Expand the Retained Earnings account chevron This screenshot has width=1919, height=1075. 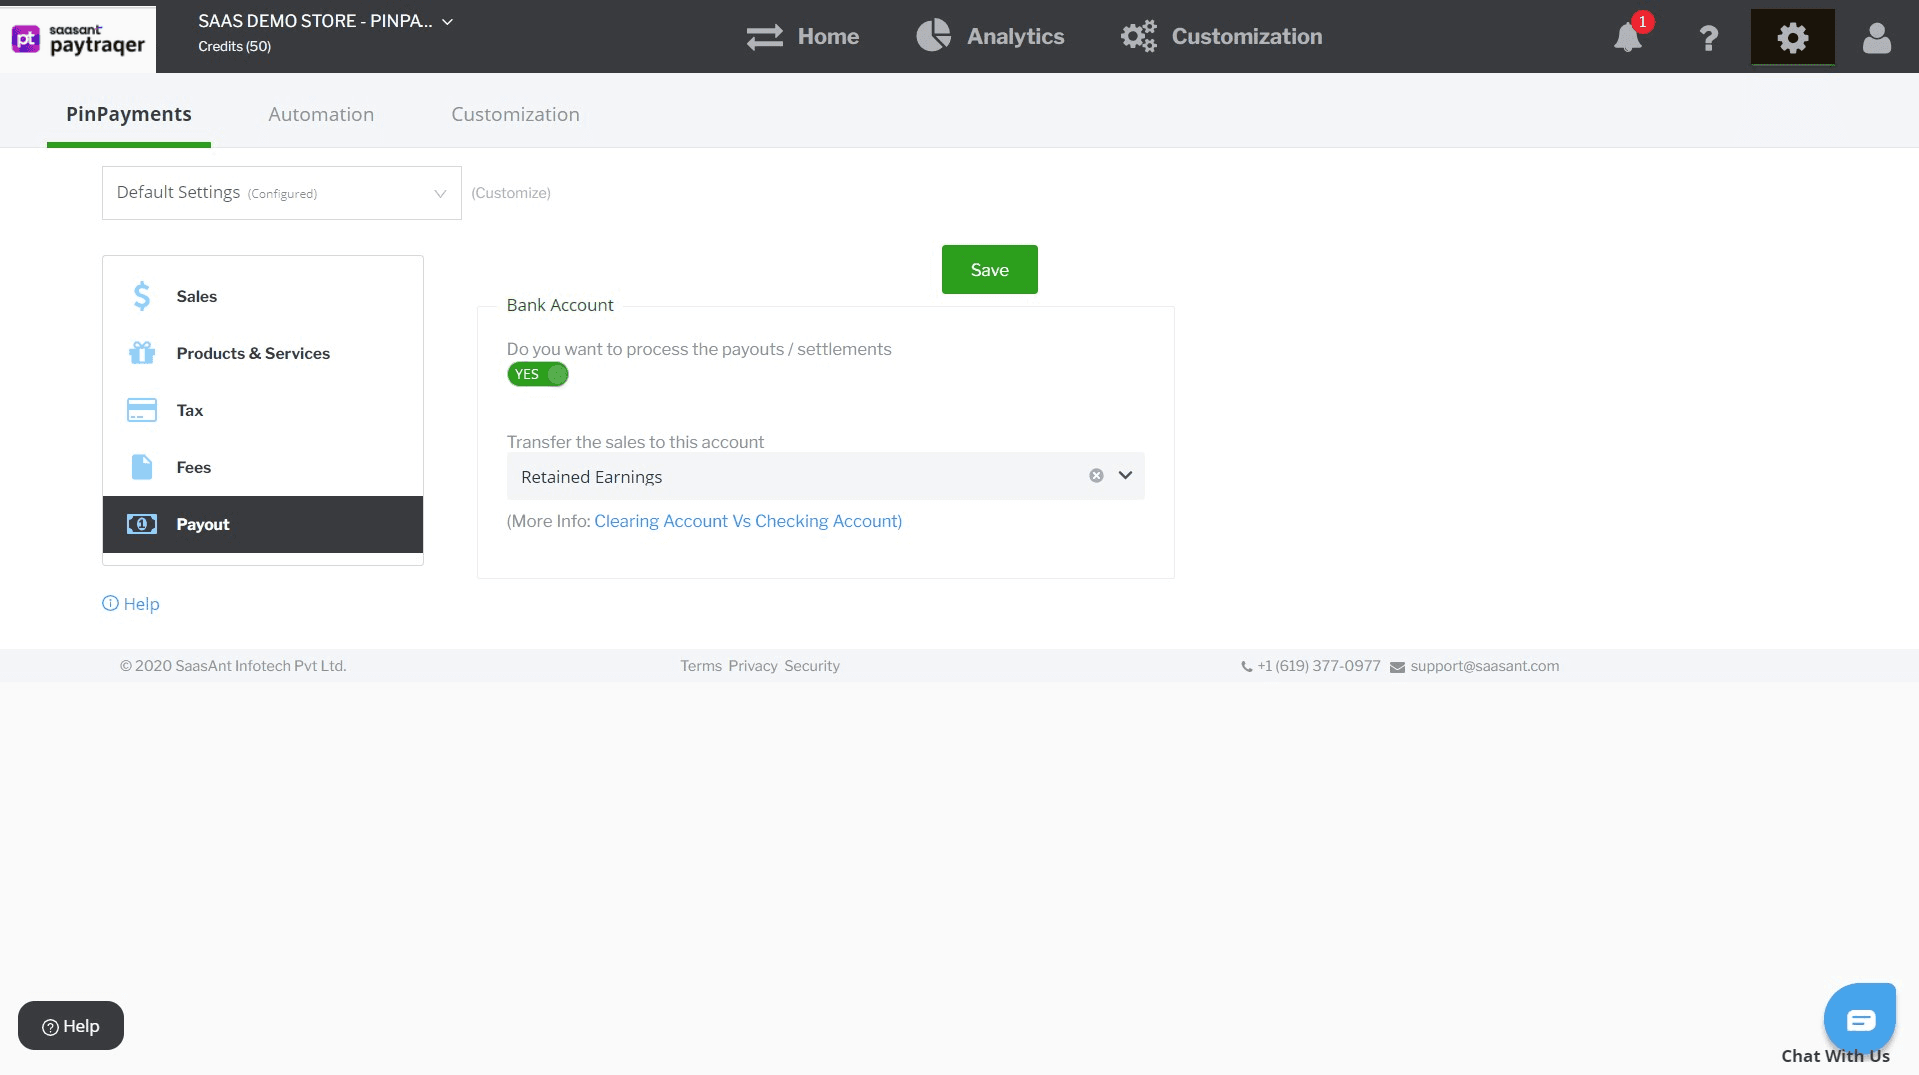[x=1125, y=476]
